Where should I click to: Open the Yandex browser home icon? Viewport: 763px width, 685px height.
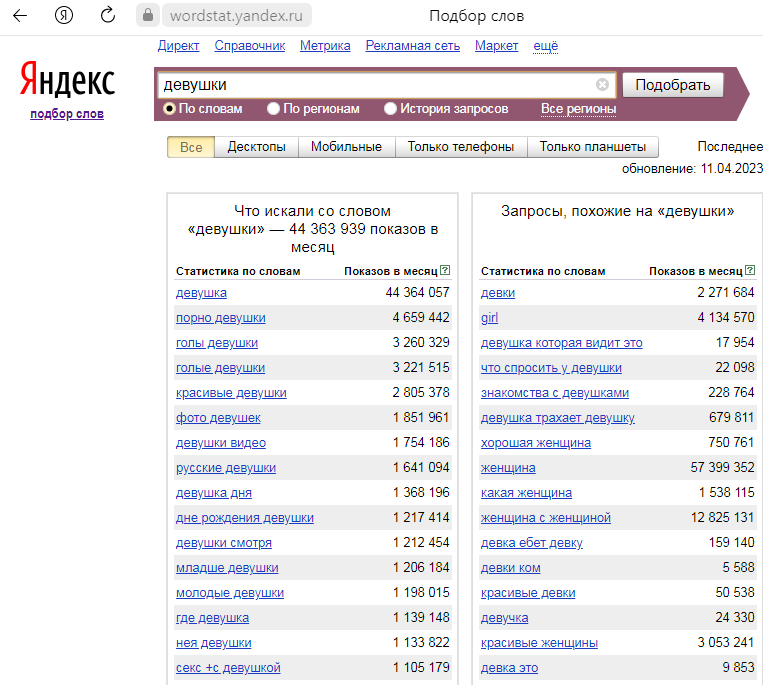point(64,16)
